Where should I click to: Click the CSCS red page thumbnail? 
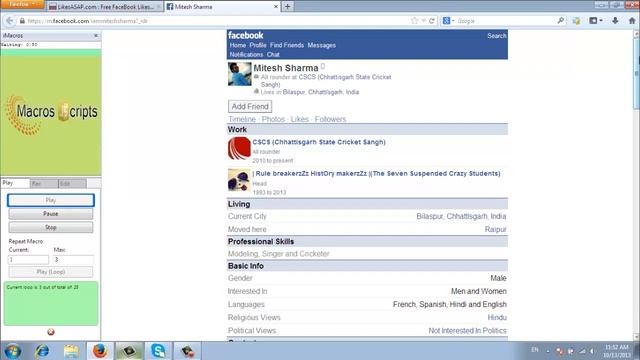pos(239,148)
